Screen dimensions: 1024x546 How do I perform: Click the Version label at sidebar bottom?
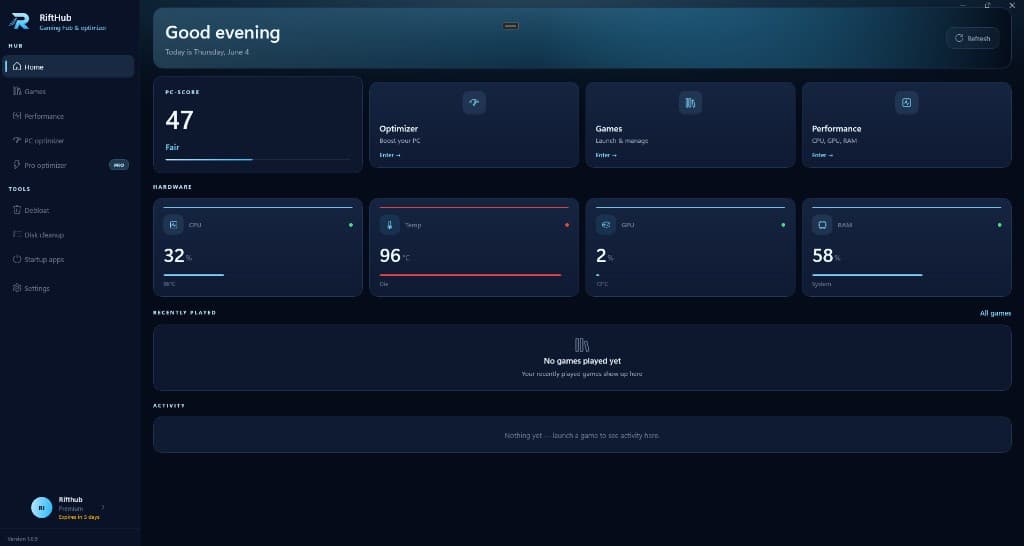coord(23,539)
